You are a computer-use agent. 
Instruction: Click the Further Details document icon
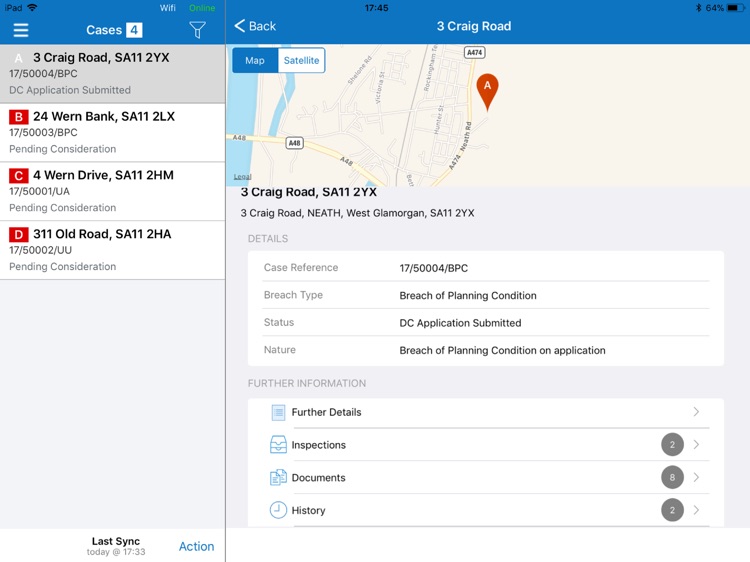click(278, 412)
